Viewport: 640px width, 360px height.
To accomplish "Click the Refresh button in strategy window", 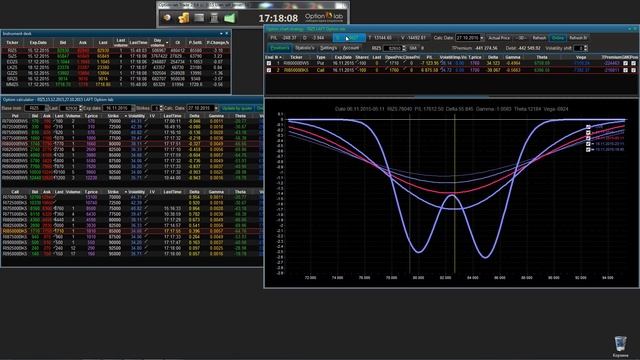I will [x=539, y=38].
